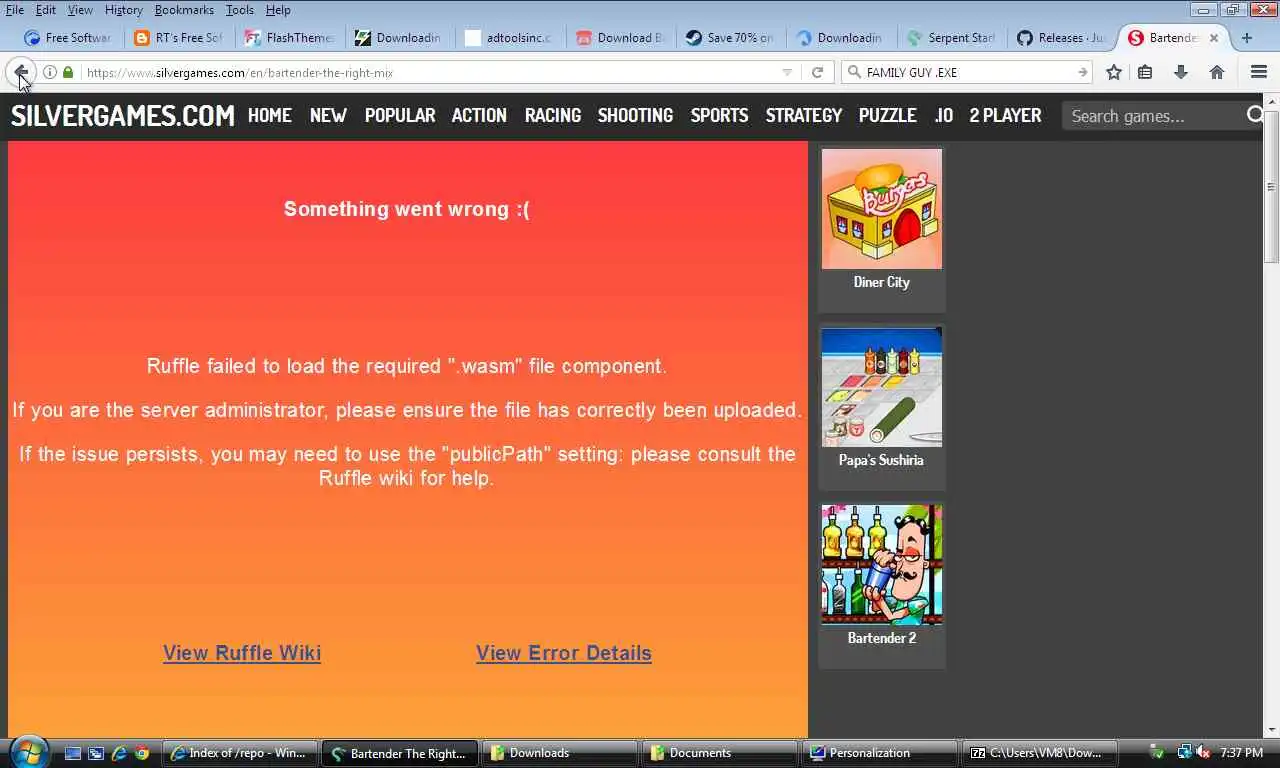Switch to RT's Free Soft tab

[178, 38]
